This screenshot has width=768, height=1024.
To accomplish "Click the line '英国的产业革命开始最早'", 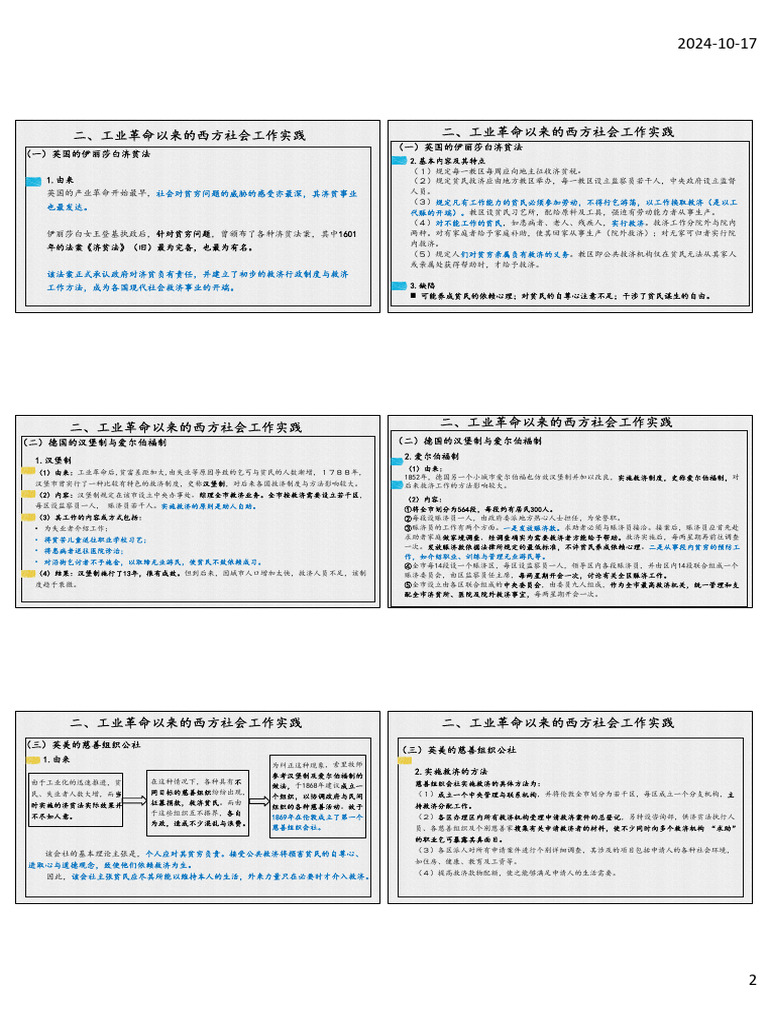I will [202, 200].
